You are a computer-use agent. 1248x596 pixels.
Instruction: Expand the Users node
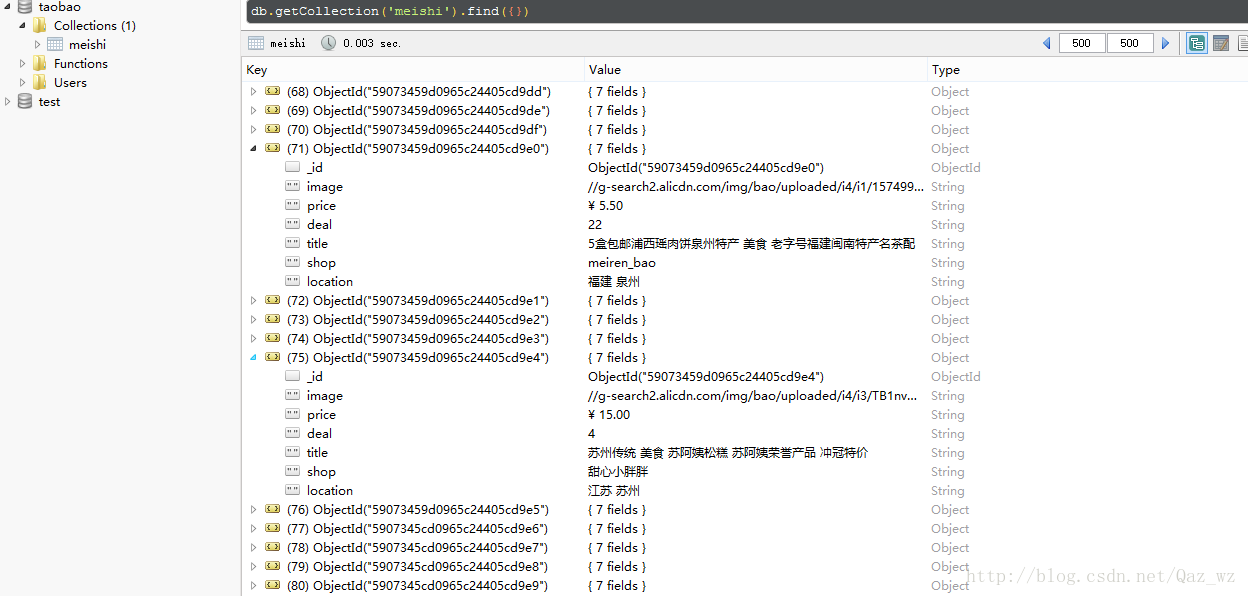(23, 82)
